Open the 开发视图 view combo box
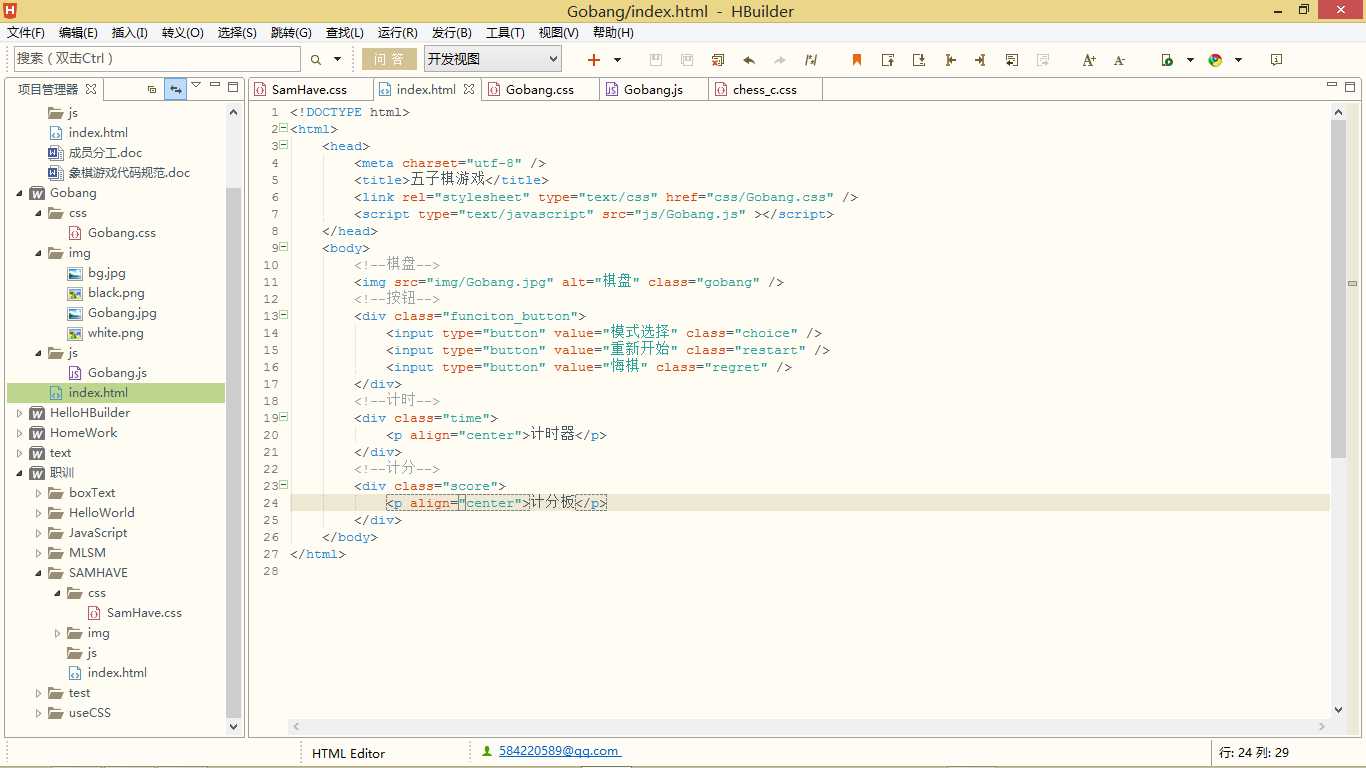 [492, 59]
